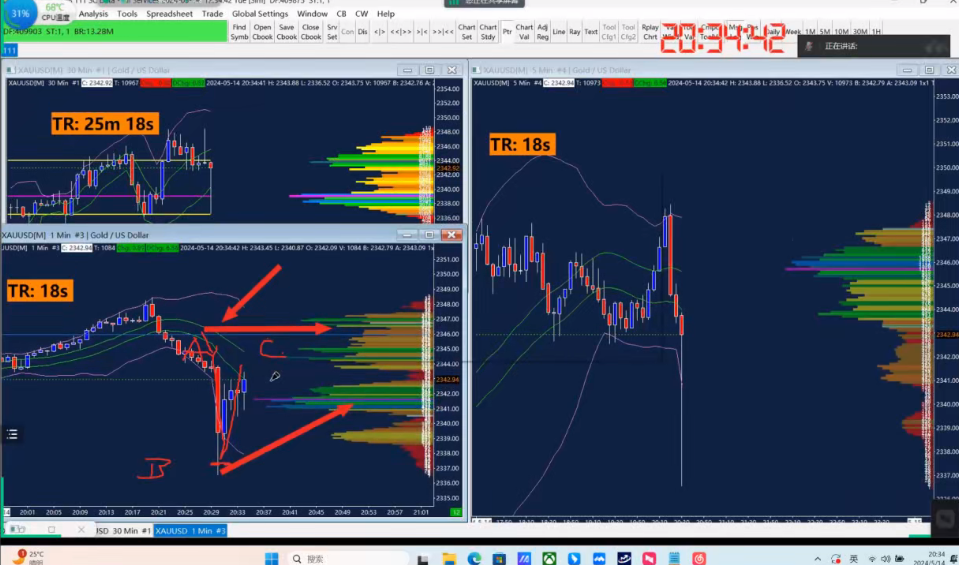Open hamburger menu on 1 Min chart
The width and height of the screenshot is (959, 565).
[x=12, y=434]
